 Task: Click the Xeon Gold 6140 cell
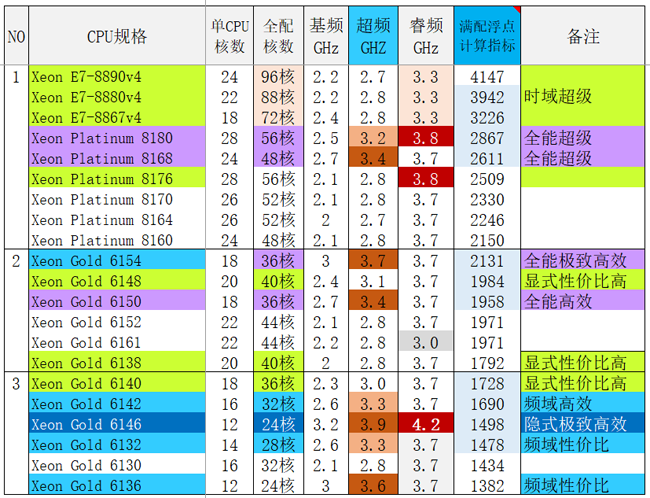117,383
